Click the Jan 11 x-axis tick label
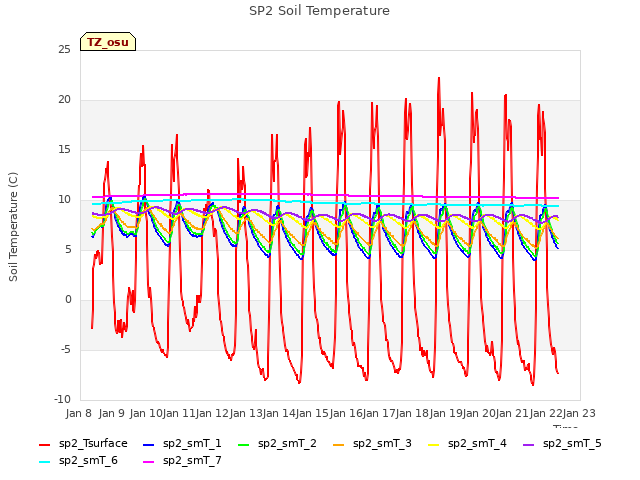The image size is (640, 480). (x=179, y=413)
